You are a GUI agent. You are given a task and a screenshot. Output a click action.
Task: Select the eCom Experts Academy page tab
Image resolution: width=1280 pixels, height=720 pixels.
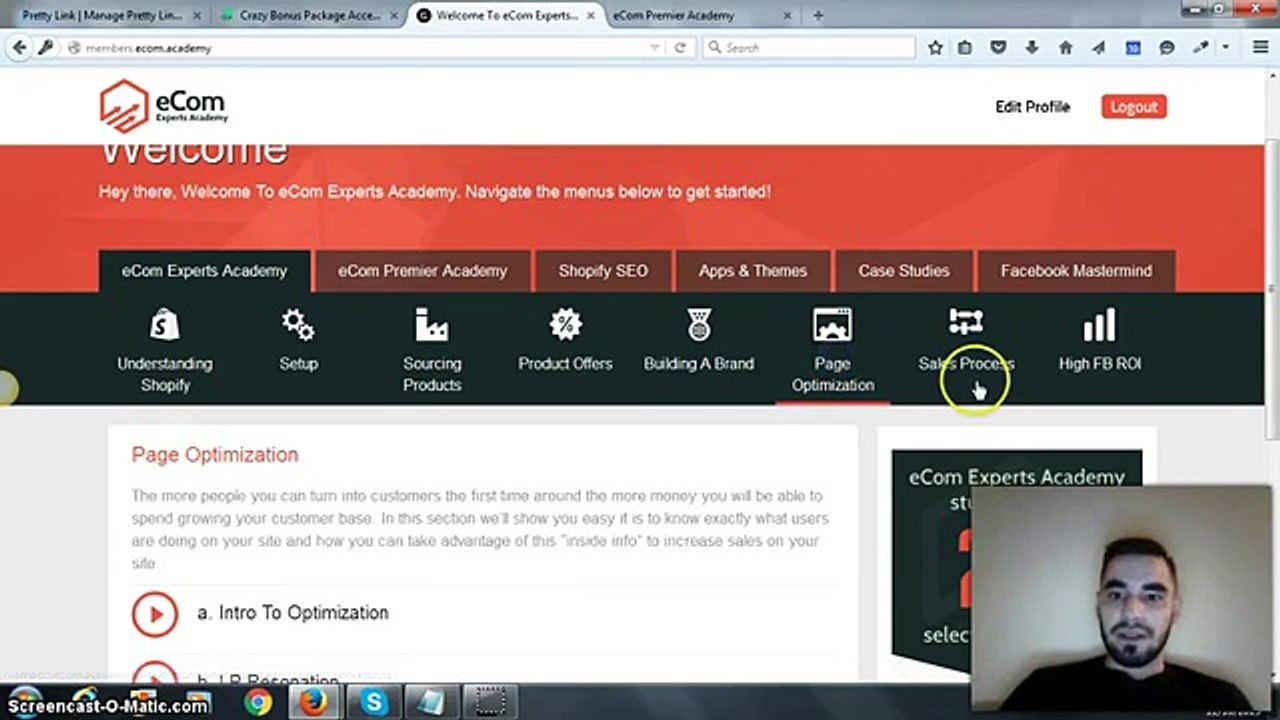pyautogui.click(x=204, y=271)
